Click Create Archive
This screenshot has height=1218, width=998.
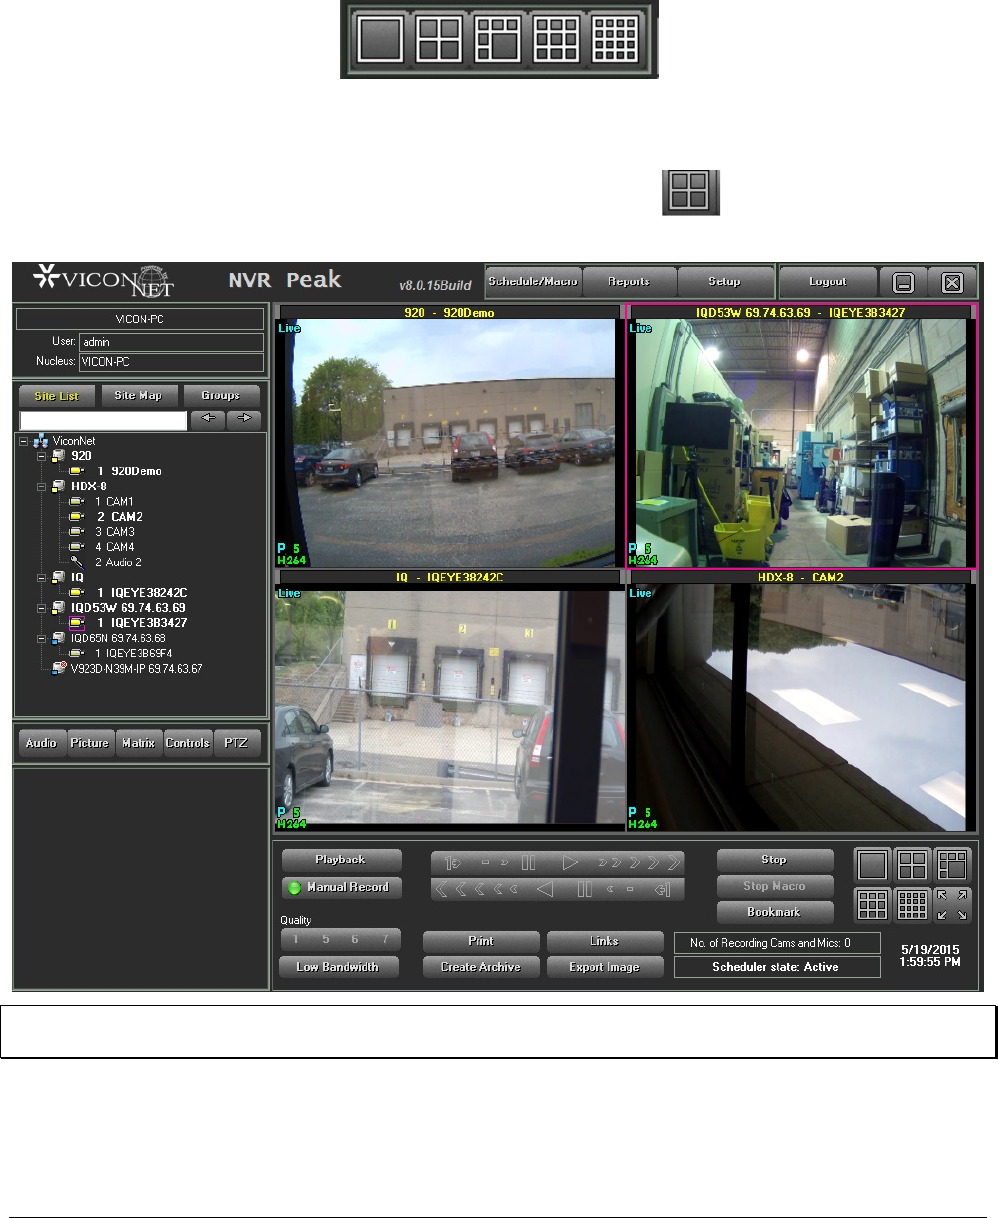click(x=481, y=967)
